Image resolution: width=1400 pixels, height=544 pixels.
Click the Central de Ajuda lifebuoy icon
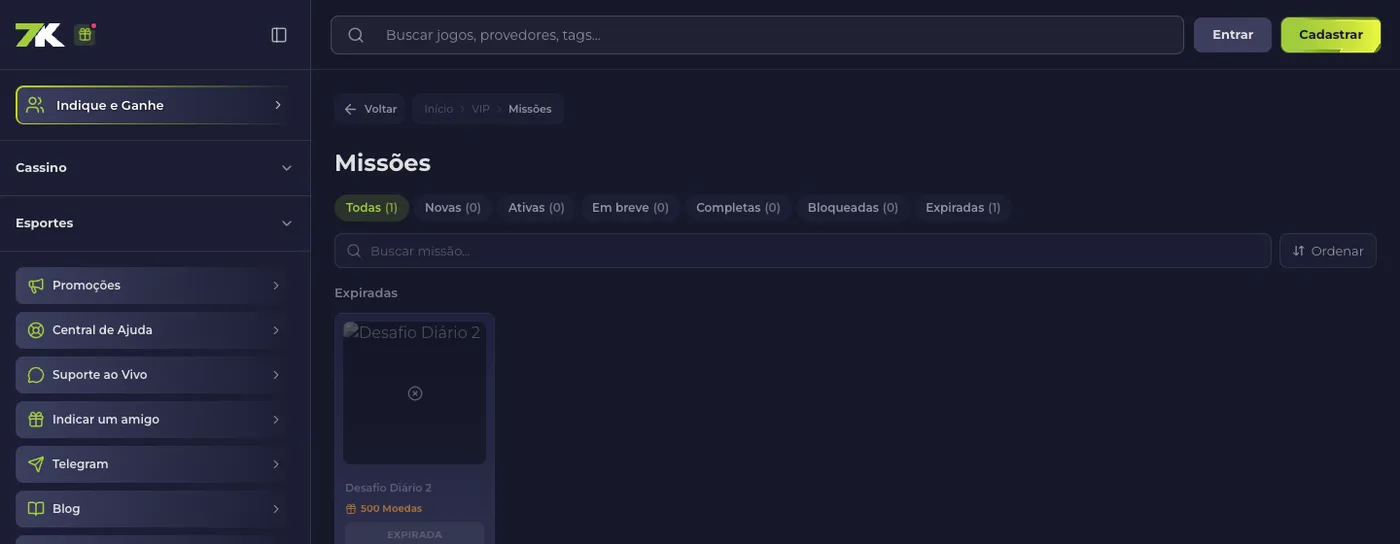(36, 330)
